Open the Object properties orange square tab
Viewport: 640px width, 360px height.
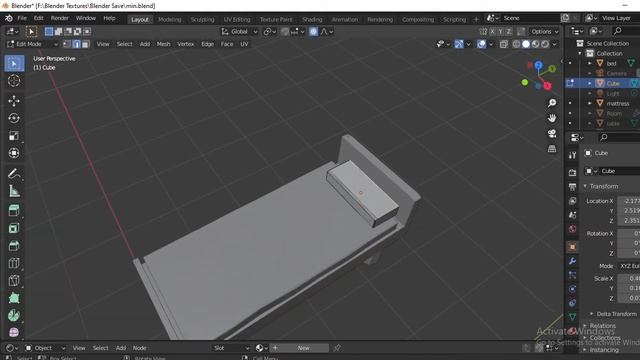[x=572, y=247]
